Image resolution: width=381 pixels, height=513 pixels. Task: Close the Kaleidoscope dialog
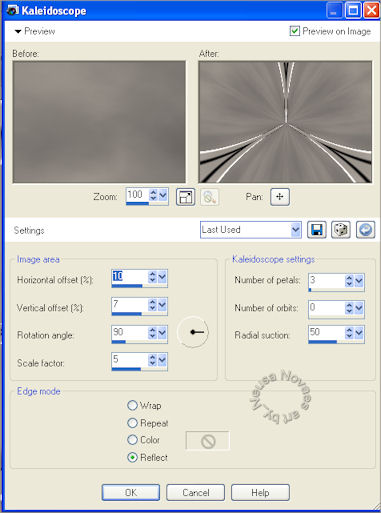[371, 11]
